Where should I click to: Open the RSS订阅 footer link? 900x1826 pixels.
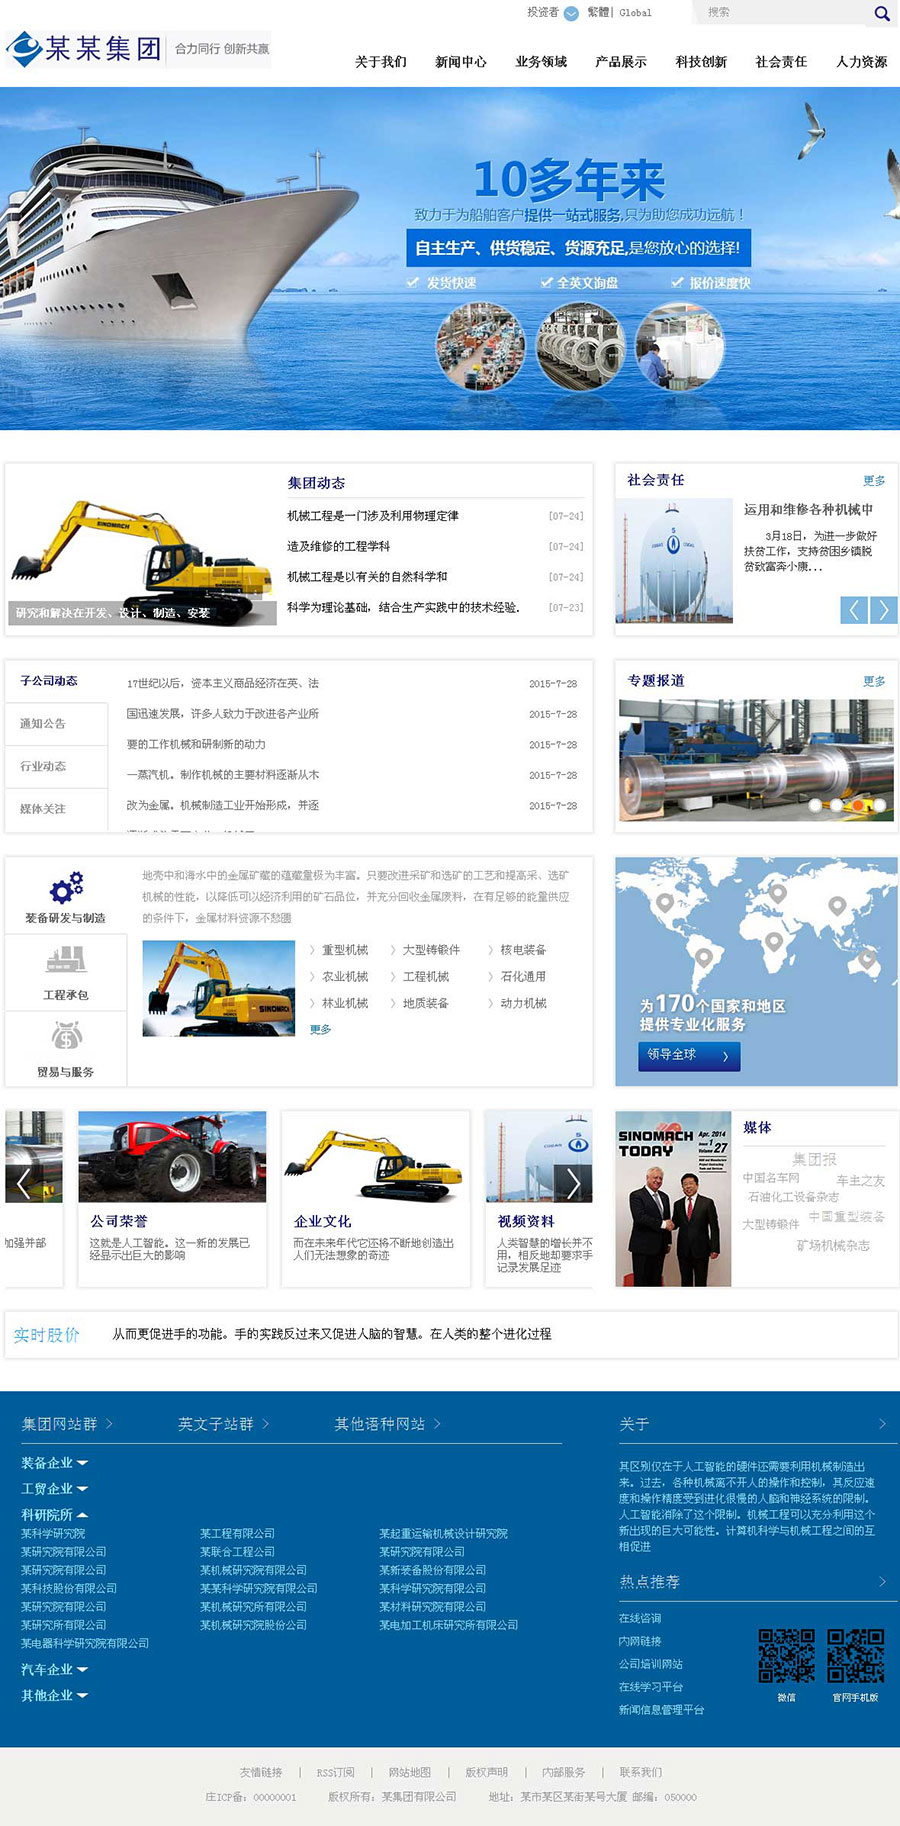[336, 1772]
